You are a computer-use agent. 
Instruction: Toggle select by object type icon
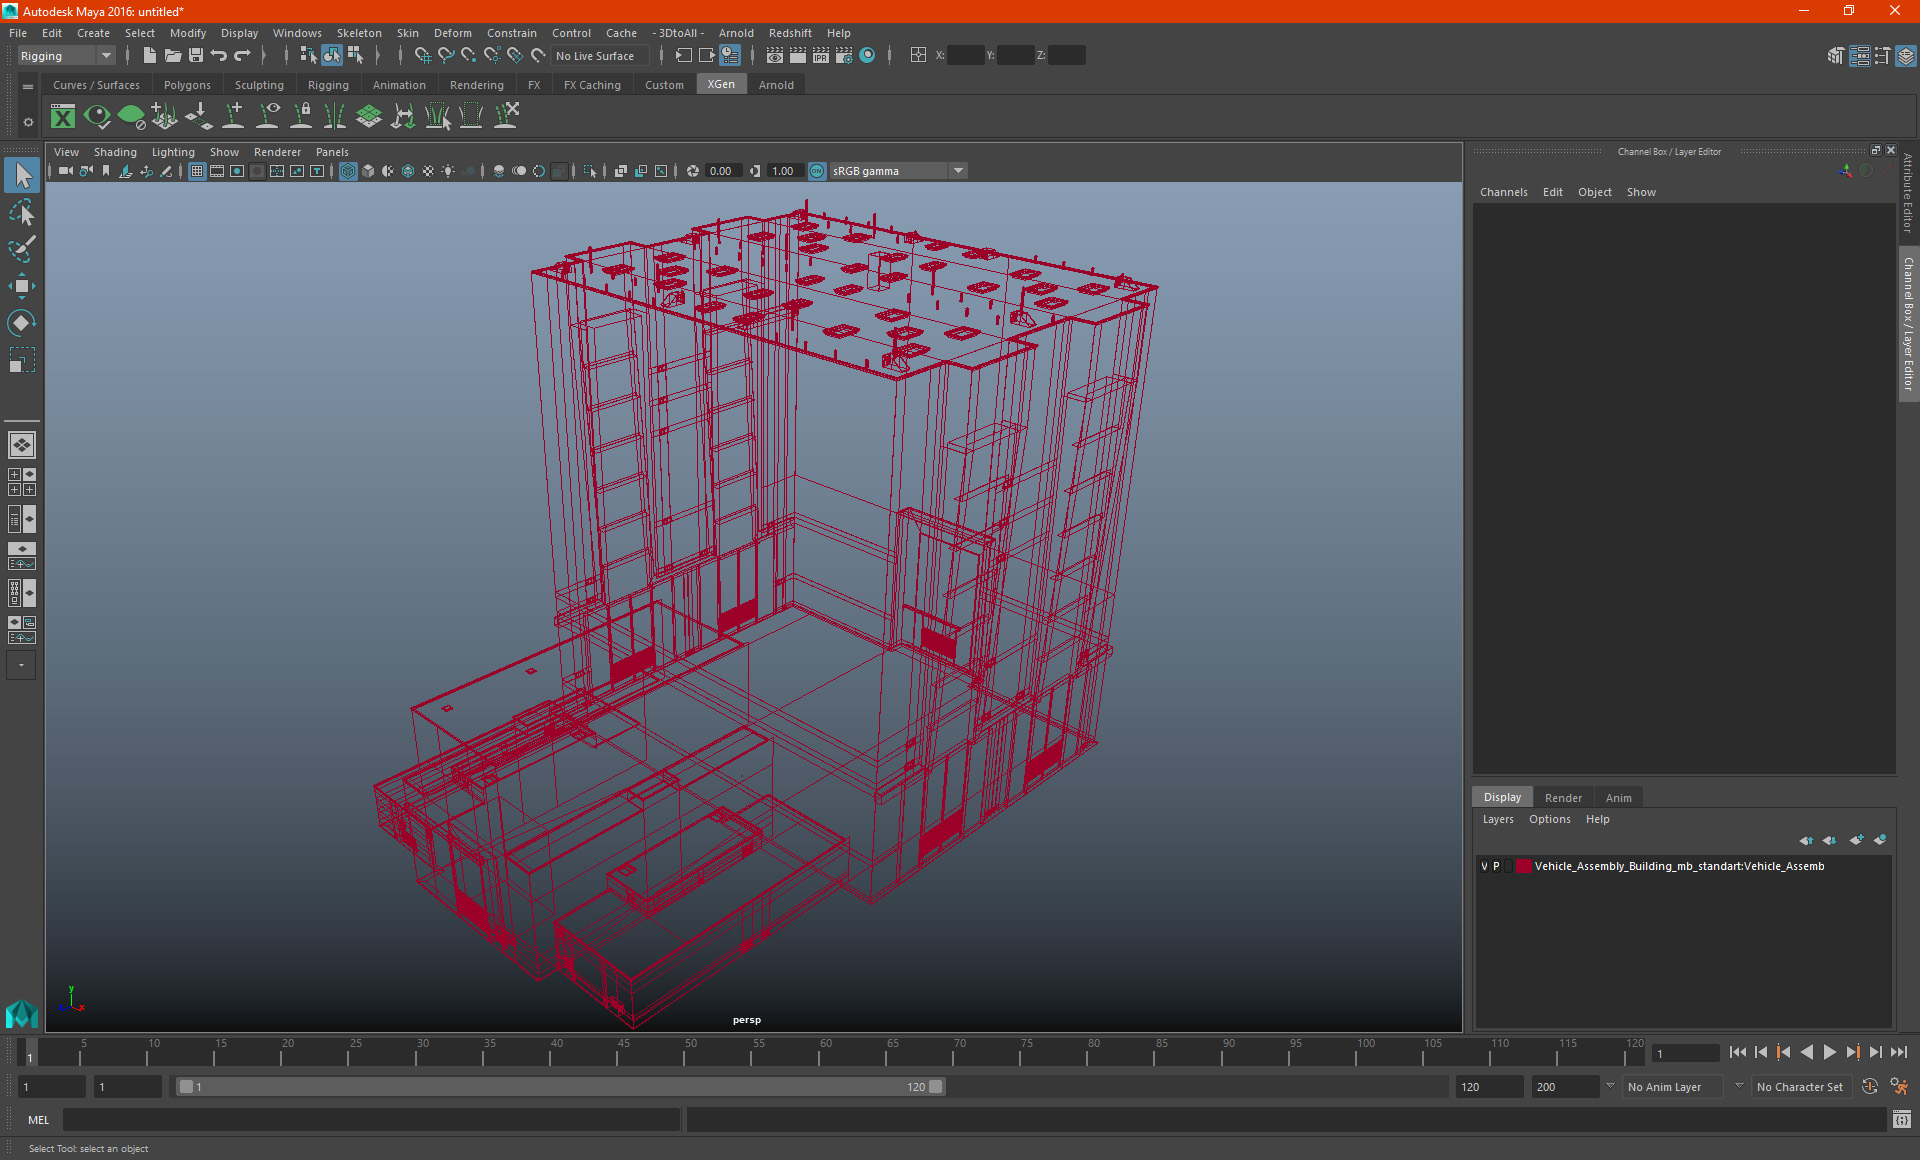[x=331, y=56]
